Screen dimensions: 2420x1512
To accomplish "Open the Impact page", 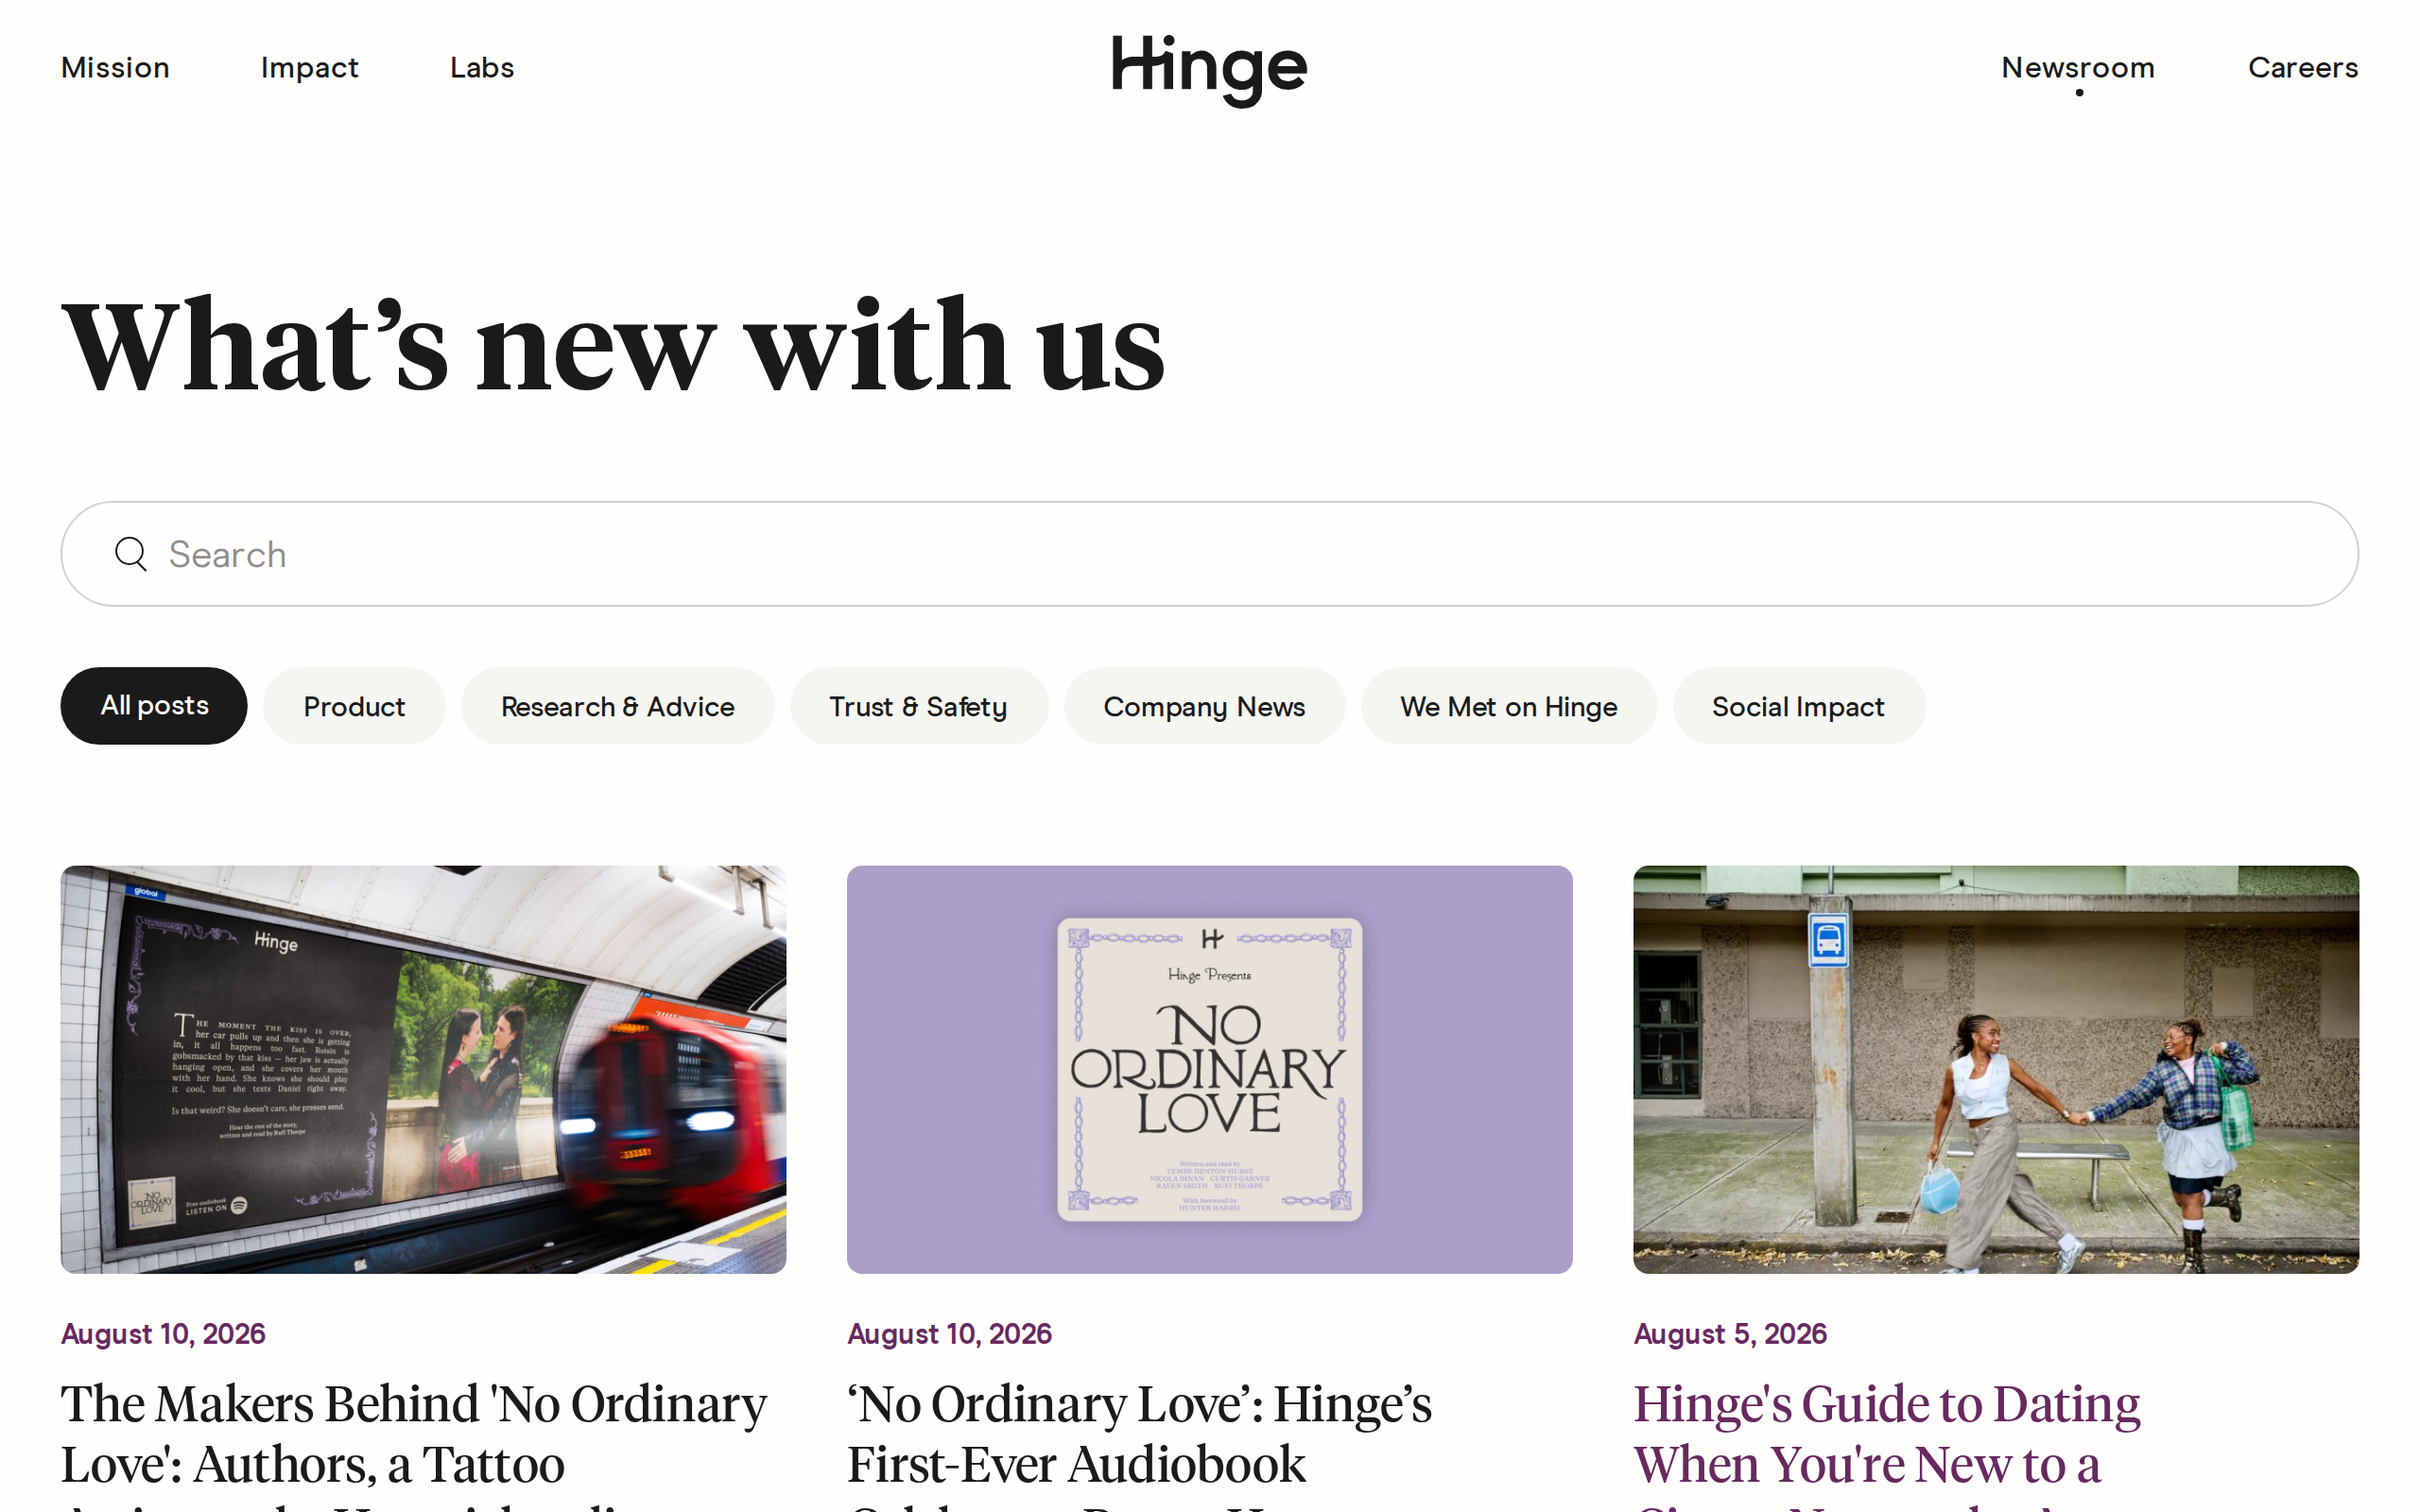I will coord(309,68).
